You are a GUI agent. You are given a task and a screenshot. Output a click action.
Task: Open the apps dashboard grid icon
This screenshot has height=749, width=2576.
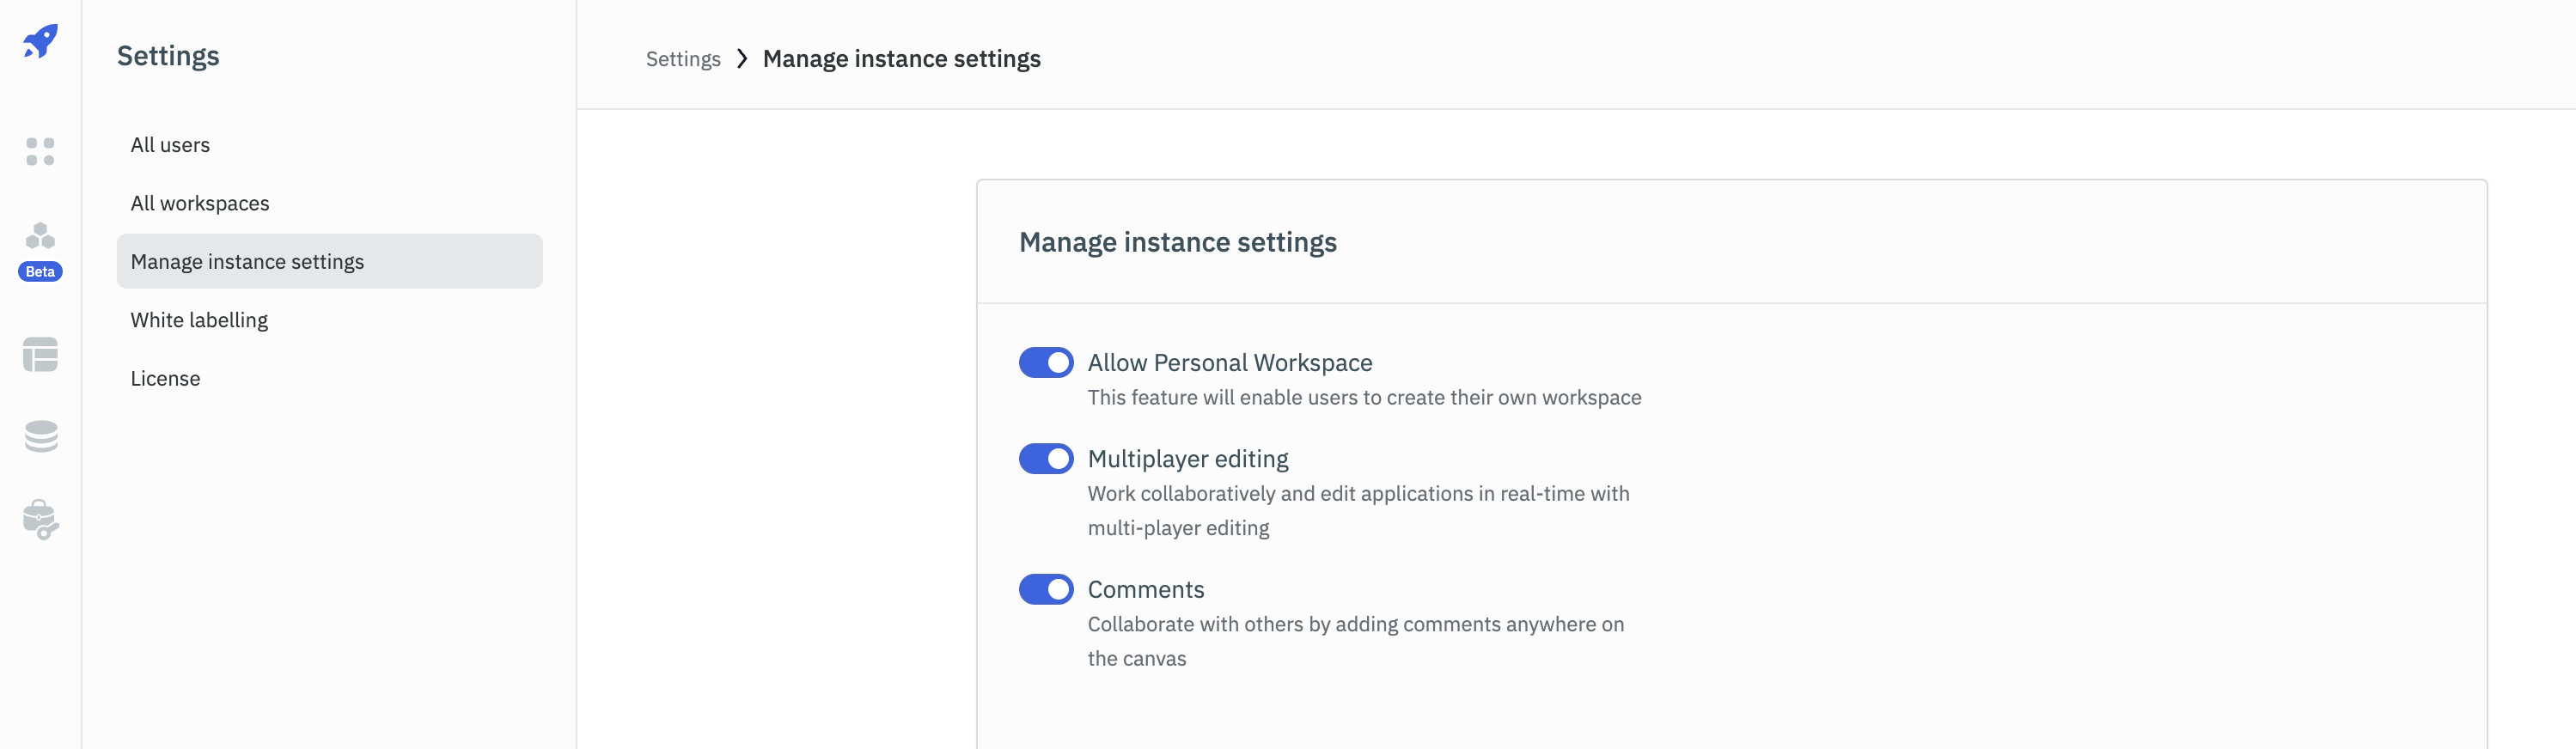[40, 151]
